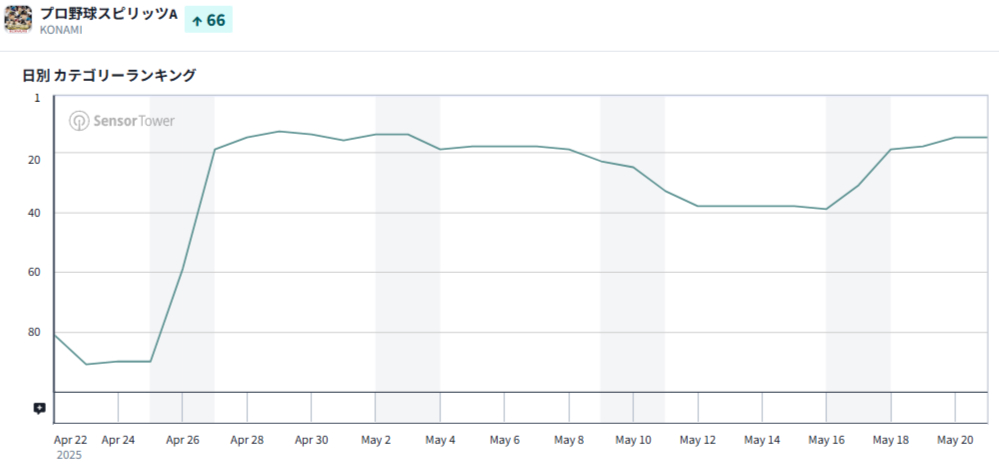
Task: Click the May 8 date label
Action: point(569,440)
